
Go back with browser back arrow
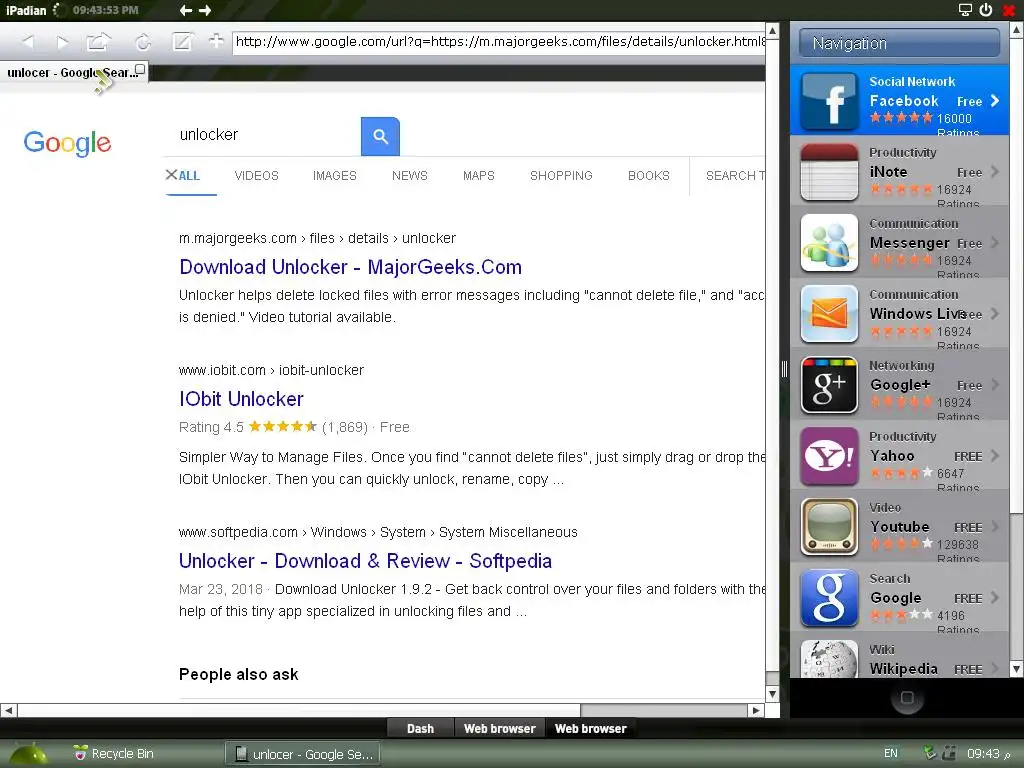click(x=28, y=42)
